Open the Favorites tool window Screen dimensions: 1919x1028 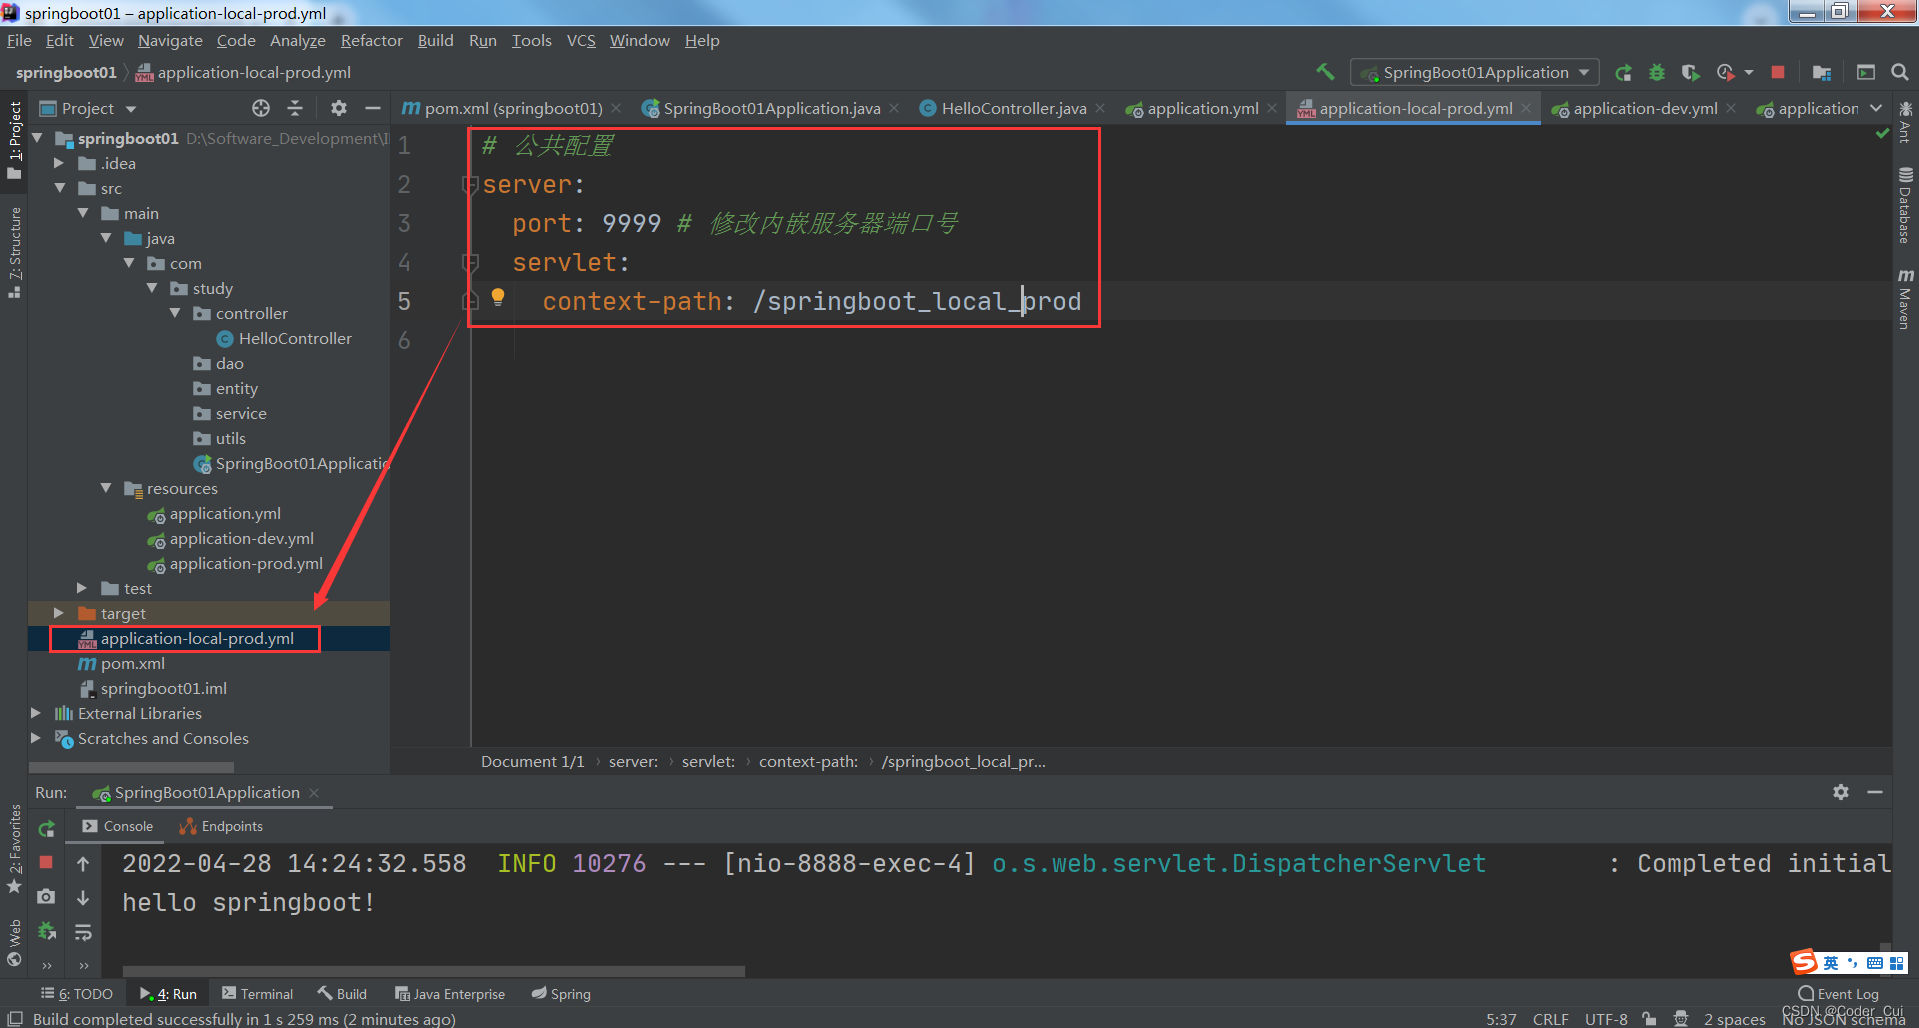(14, 850)
